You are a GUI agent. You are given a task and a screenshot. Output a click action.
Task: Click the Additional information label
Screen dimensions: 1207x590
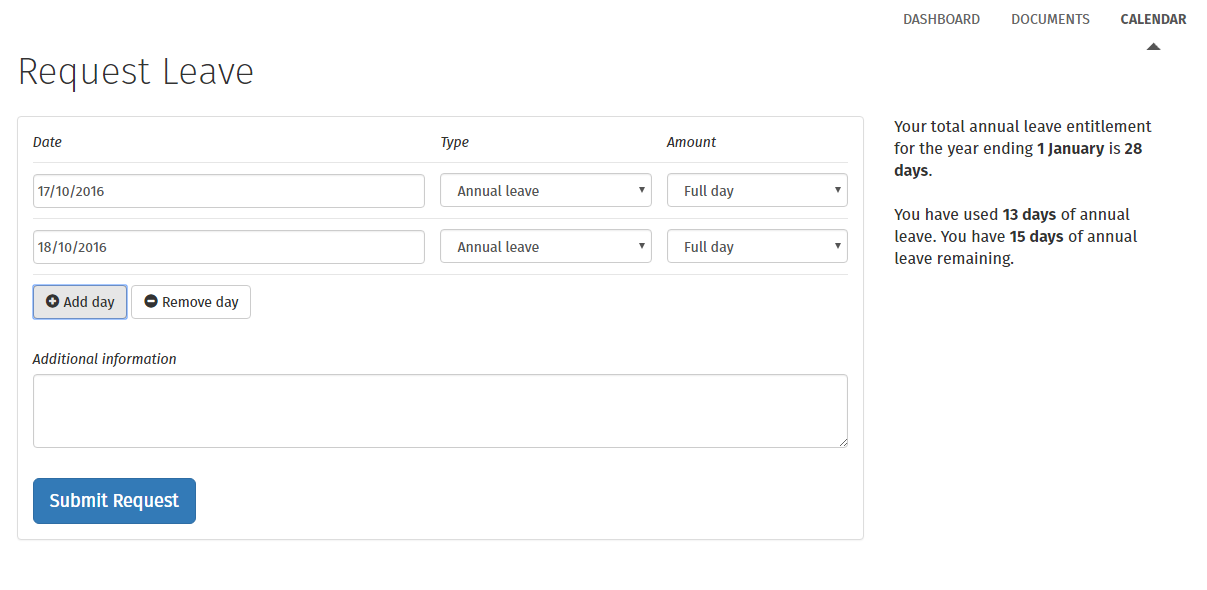104,359
